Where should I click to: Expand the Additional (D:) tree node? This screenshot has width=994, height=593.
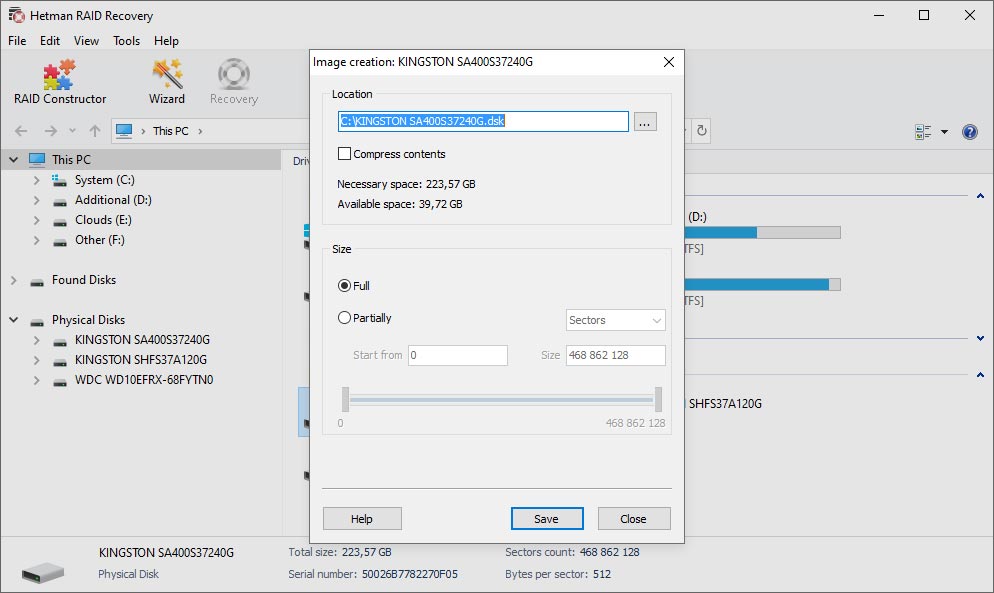[36, 200]
